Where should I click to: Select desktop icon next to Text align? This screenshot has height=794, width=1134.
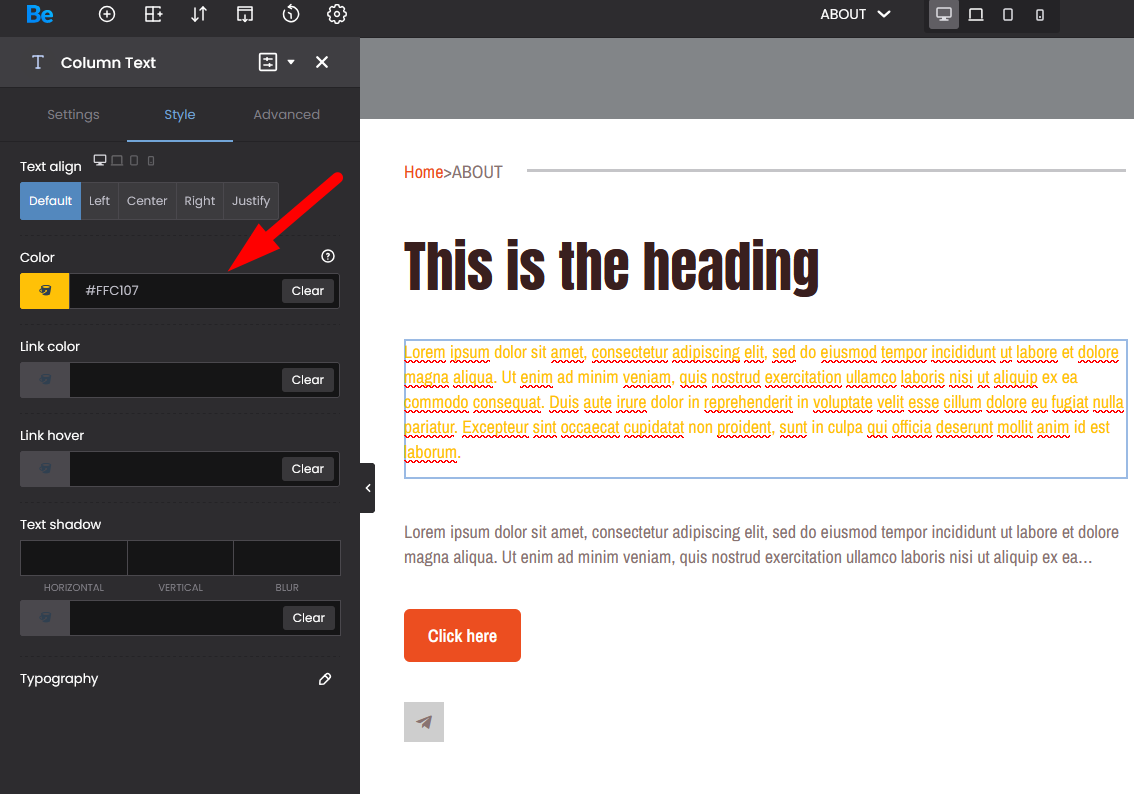(x=100, y=161)
